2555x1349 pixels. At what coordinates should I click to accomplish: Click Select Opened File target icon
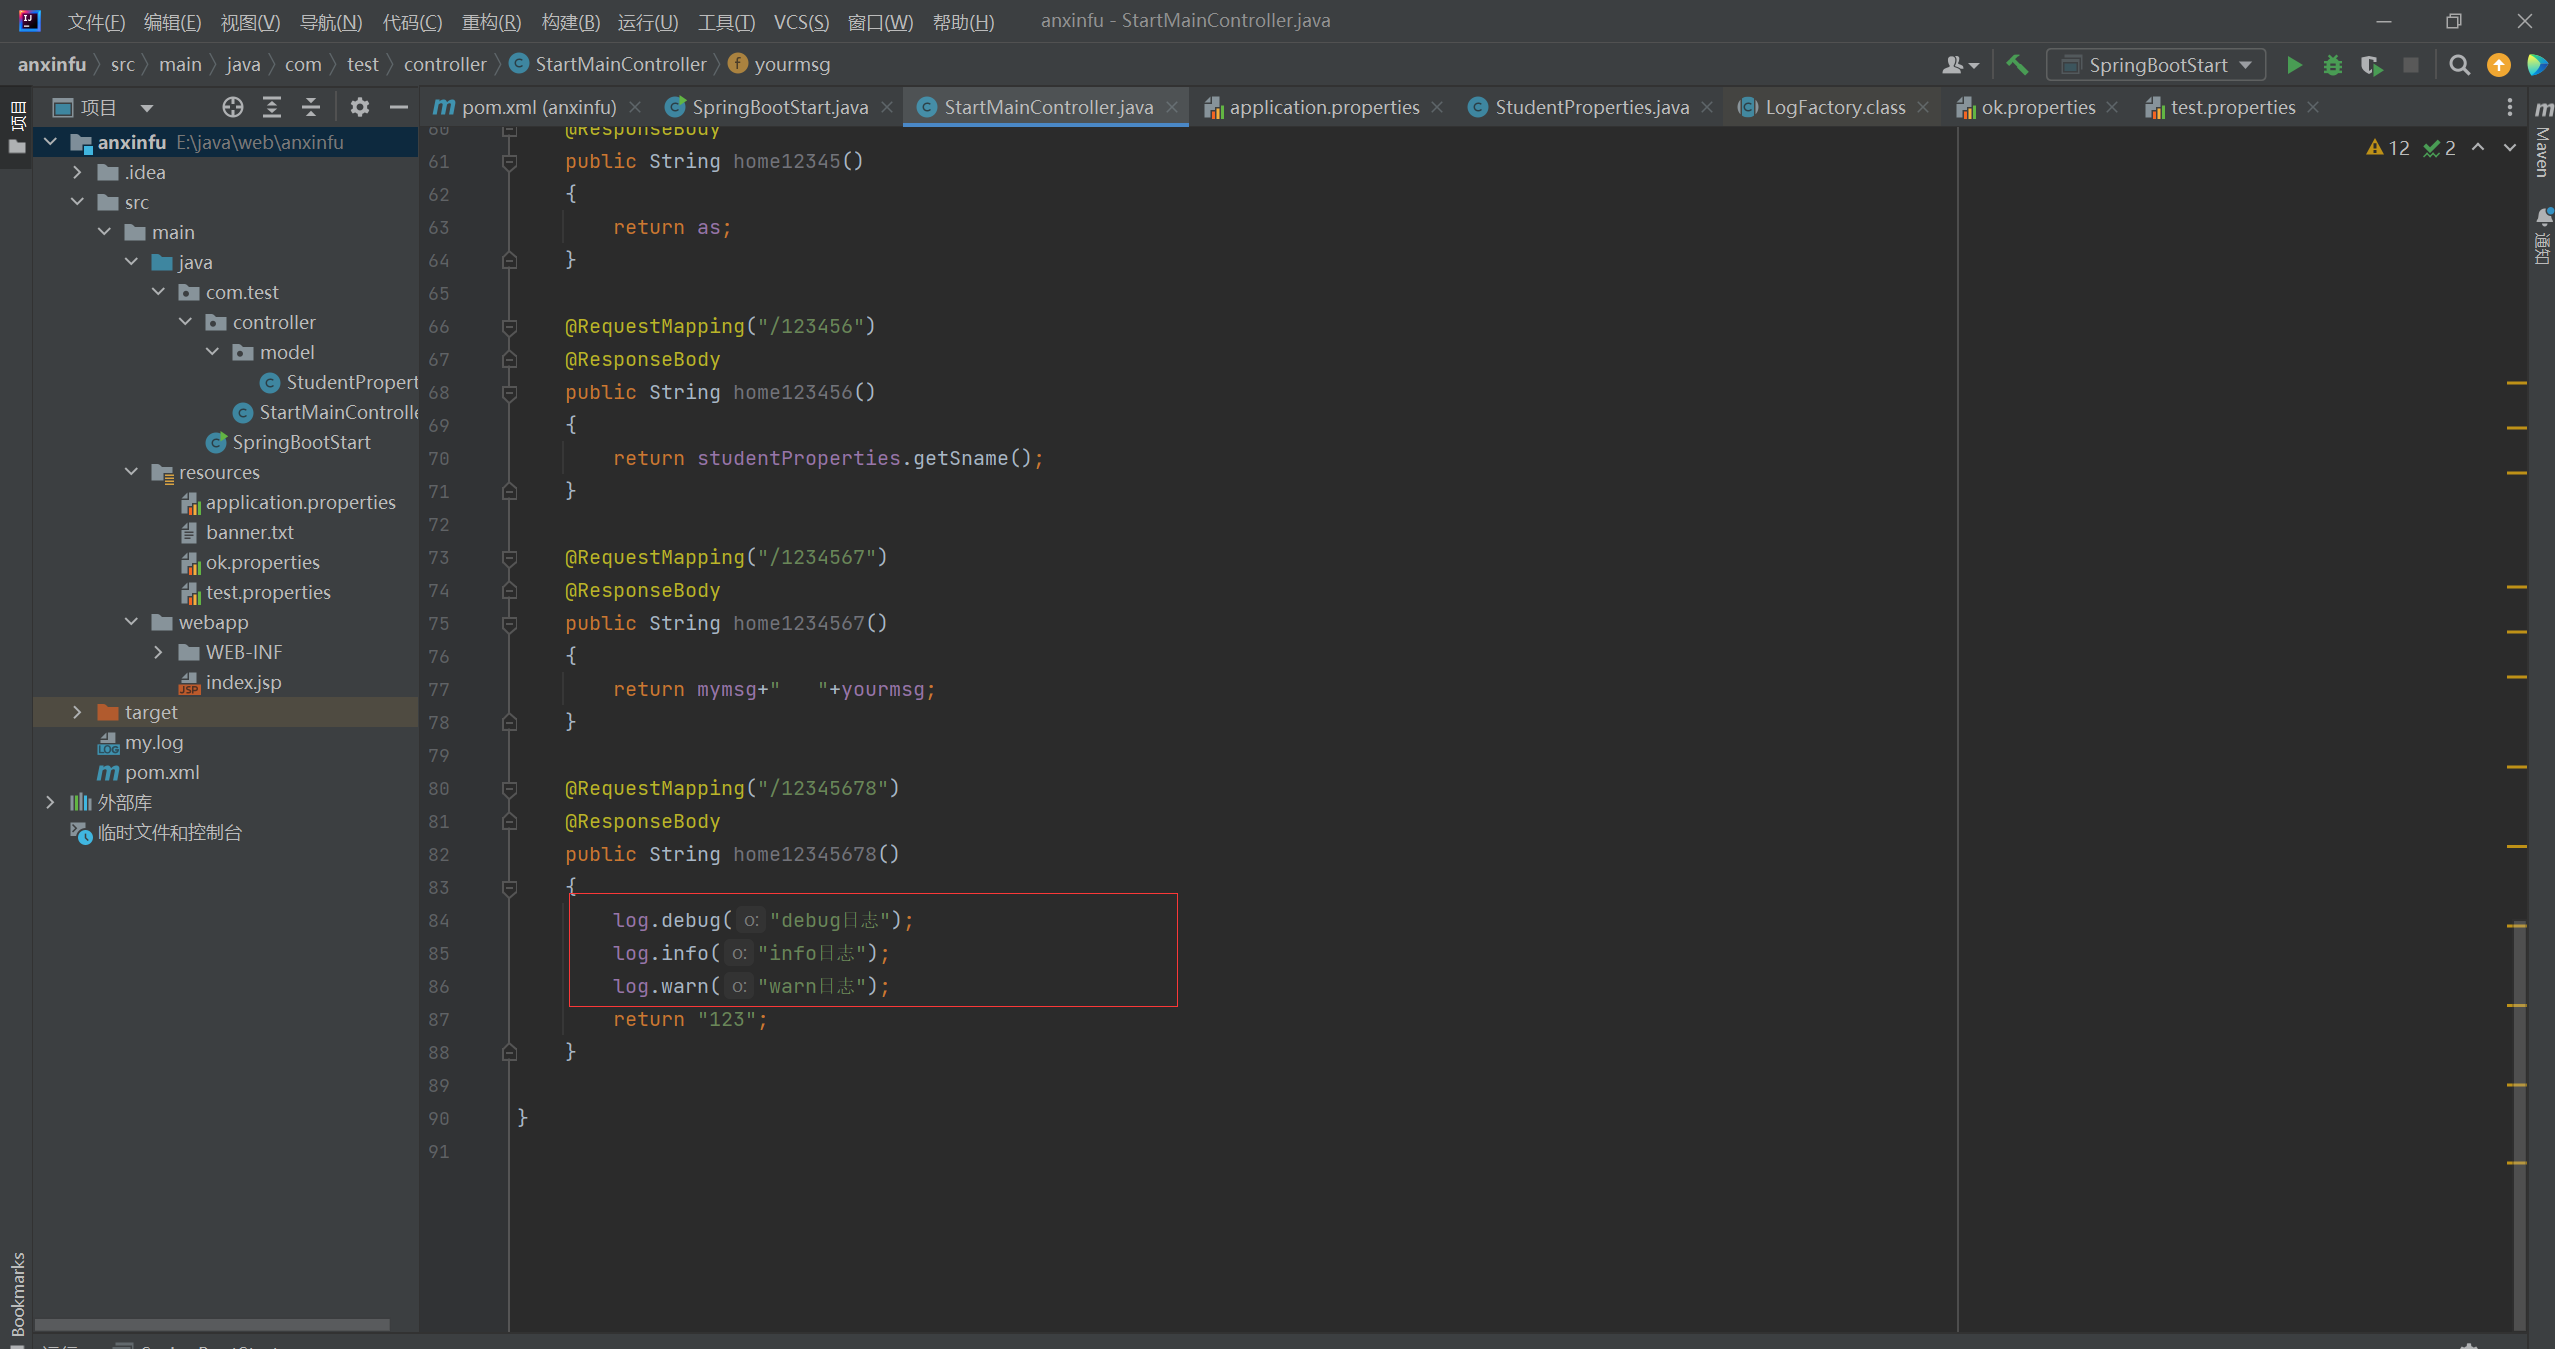click(232, 107)
